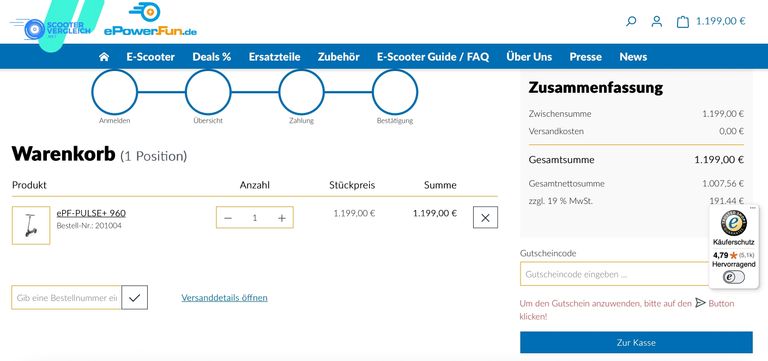
Task: Open the Über Uns menu
Action: point(529,57)
